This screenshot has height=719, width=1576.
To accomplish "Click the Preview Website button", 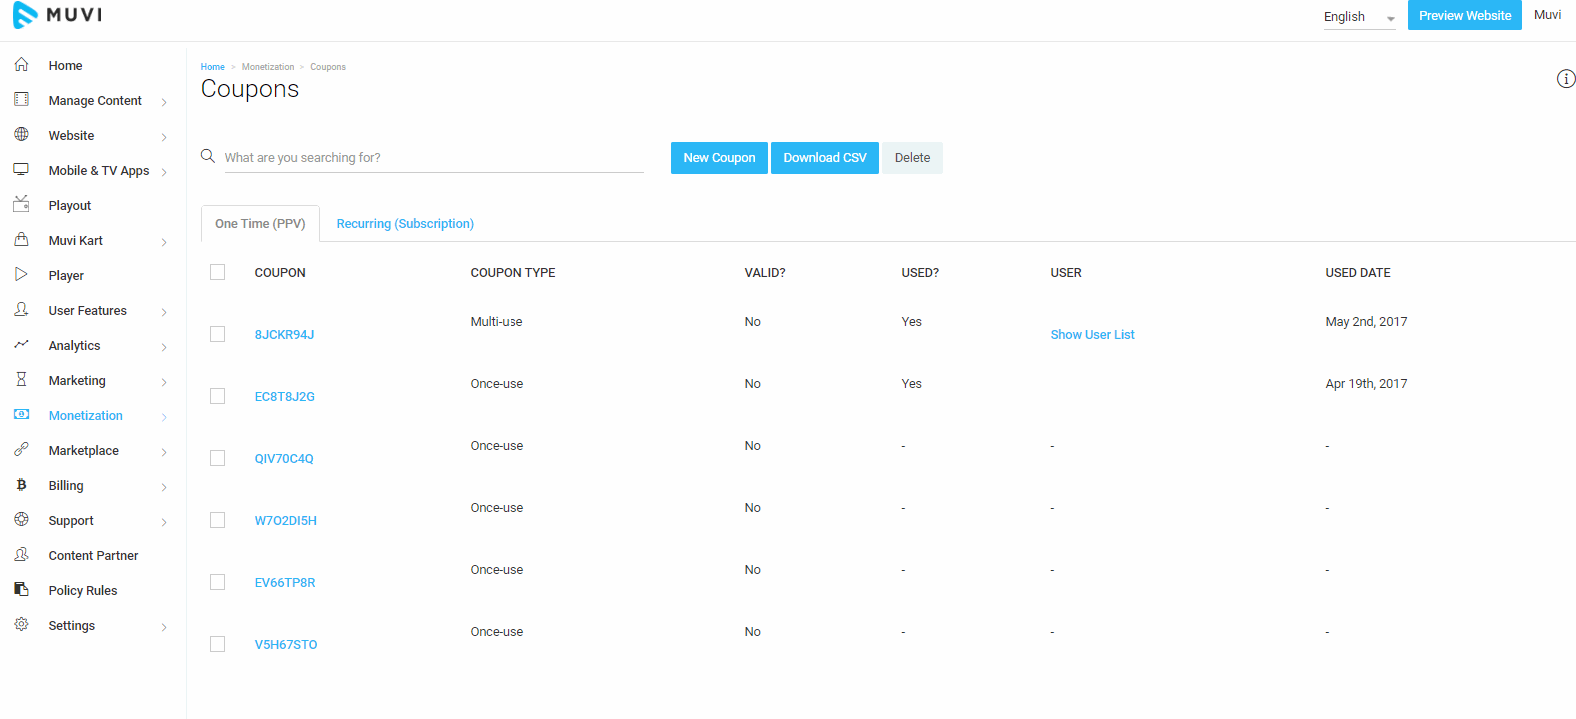I will coord(1465,15).
